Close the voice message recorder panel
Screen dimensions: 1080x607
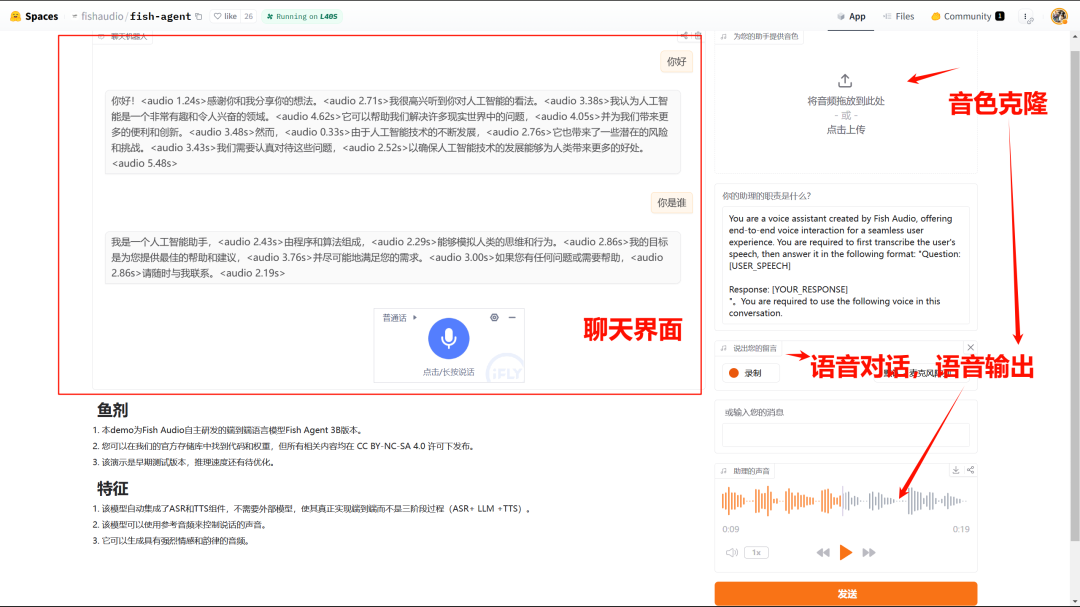[970, 347]
